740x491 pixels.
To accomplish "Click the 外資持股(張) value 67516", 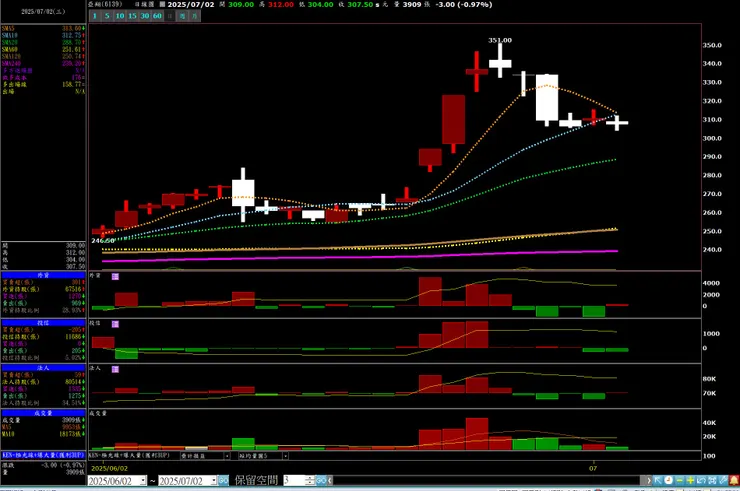I will [74, 289].
